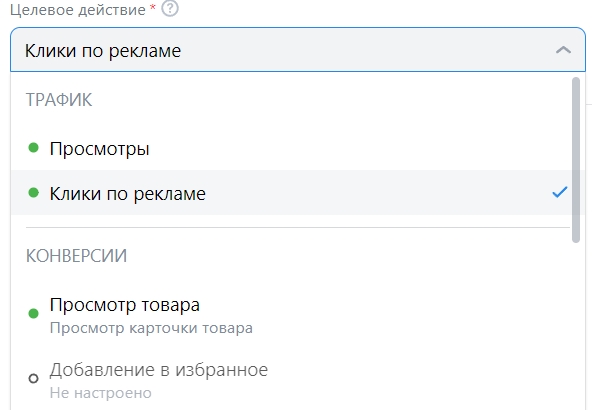Screen dimensions: 592x410
Task: Click the green dot beside Просмотры
Action: 34,148
